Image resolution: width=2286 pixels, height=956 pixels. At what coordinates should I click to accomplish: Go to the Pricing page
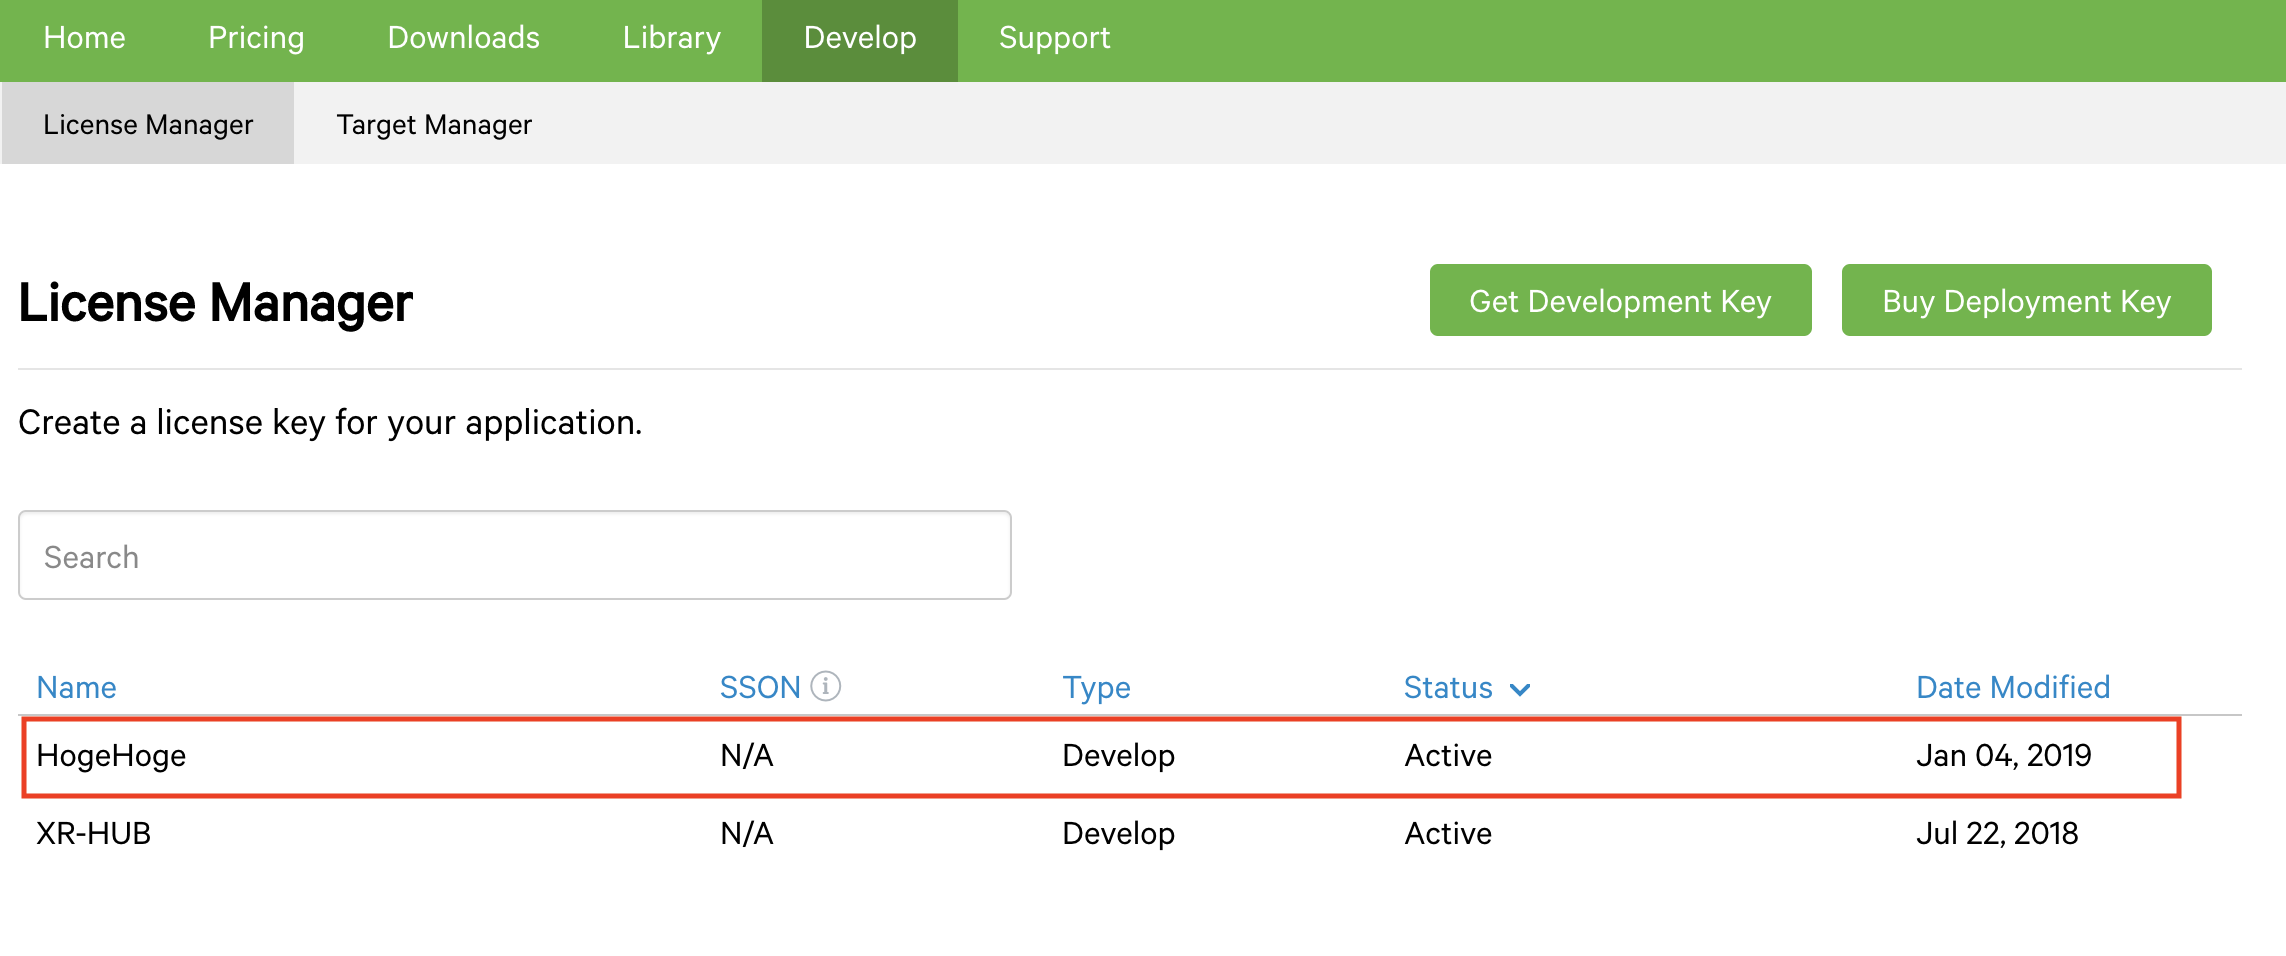(x=256, y=38)
